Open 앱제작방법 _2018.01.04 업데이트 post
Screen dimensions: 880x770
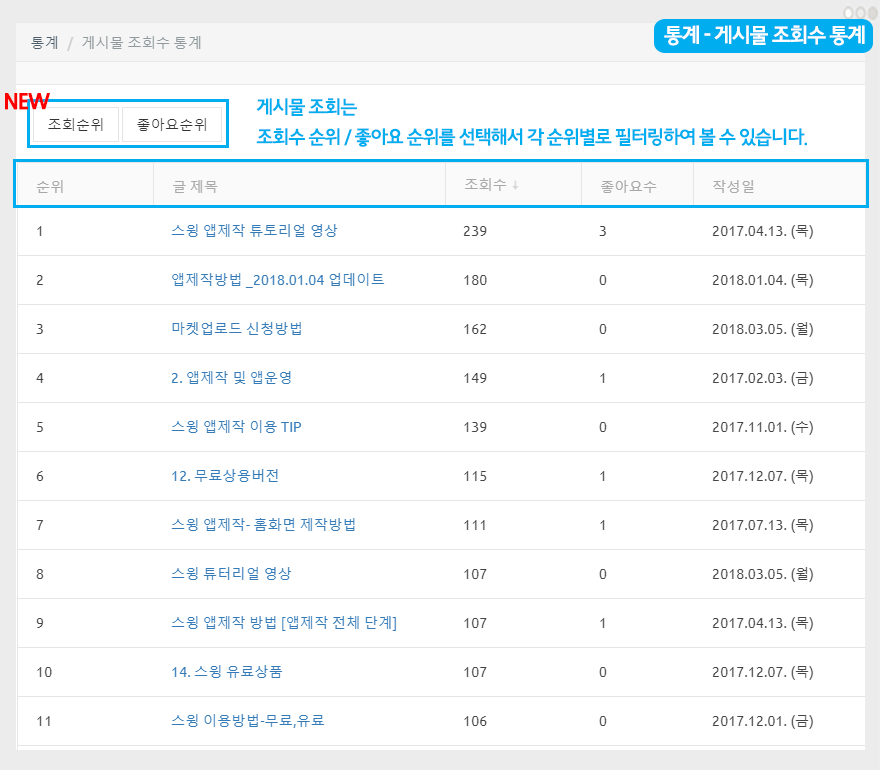277,280
